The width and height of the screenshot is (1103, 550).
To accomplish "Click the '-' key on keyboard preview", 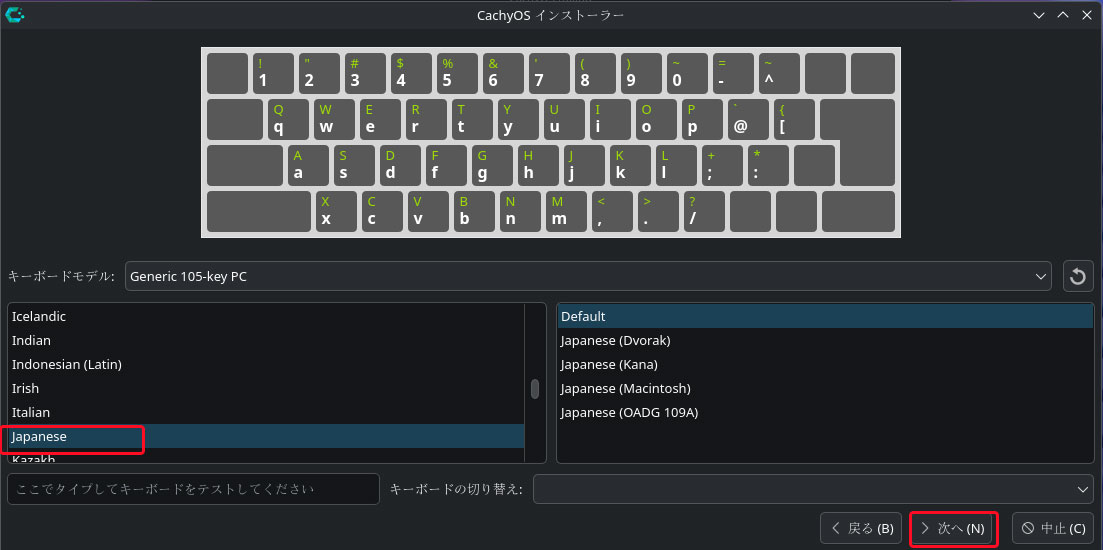I will point(733,73).
